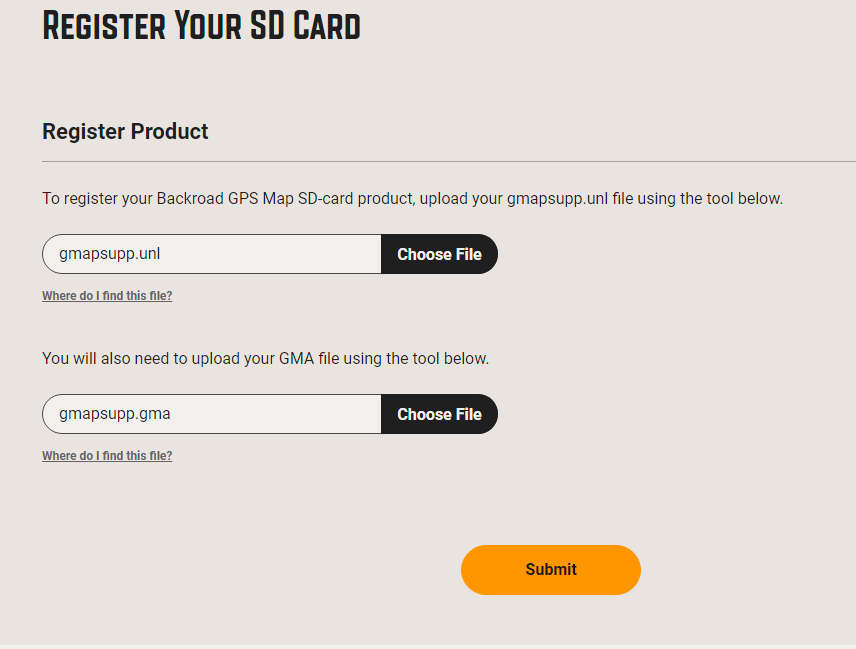Click the divider line below Register Product

(448, 161)
